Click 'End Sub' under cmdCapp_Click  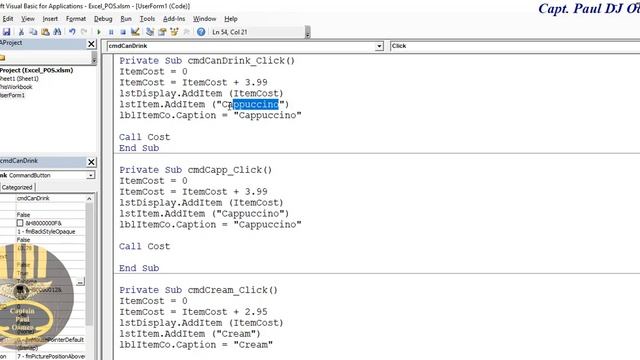pos(139,268)
